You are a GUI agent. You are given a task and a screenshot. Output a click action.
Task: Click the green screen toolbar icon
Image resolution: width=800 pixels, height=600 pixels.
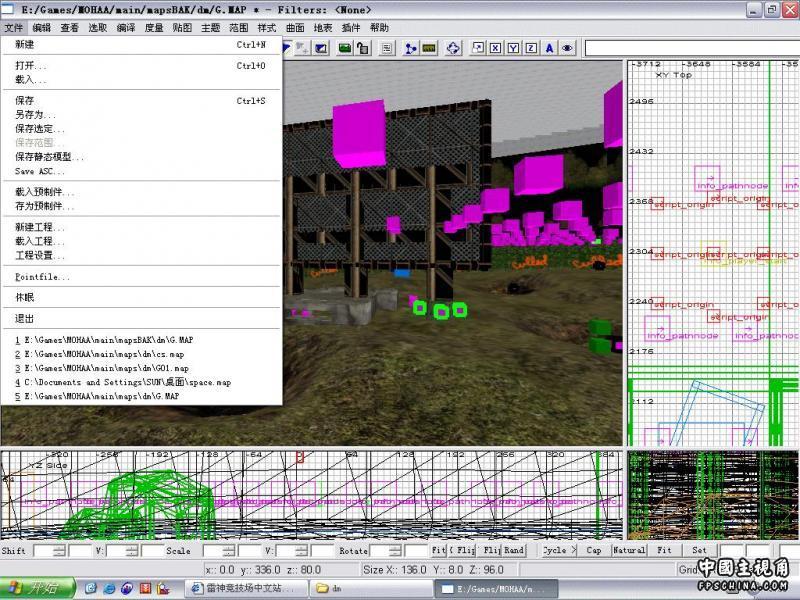(x=345, y=48)
